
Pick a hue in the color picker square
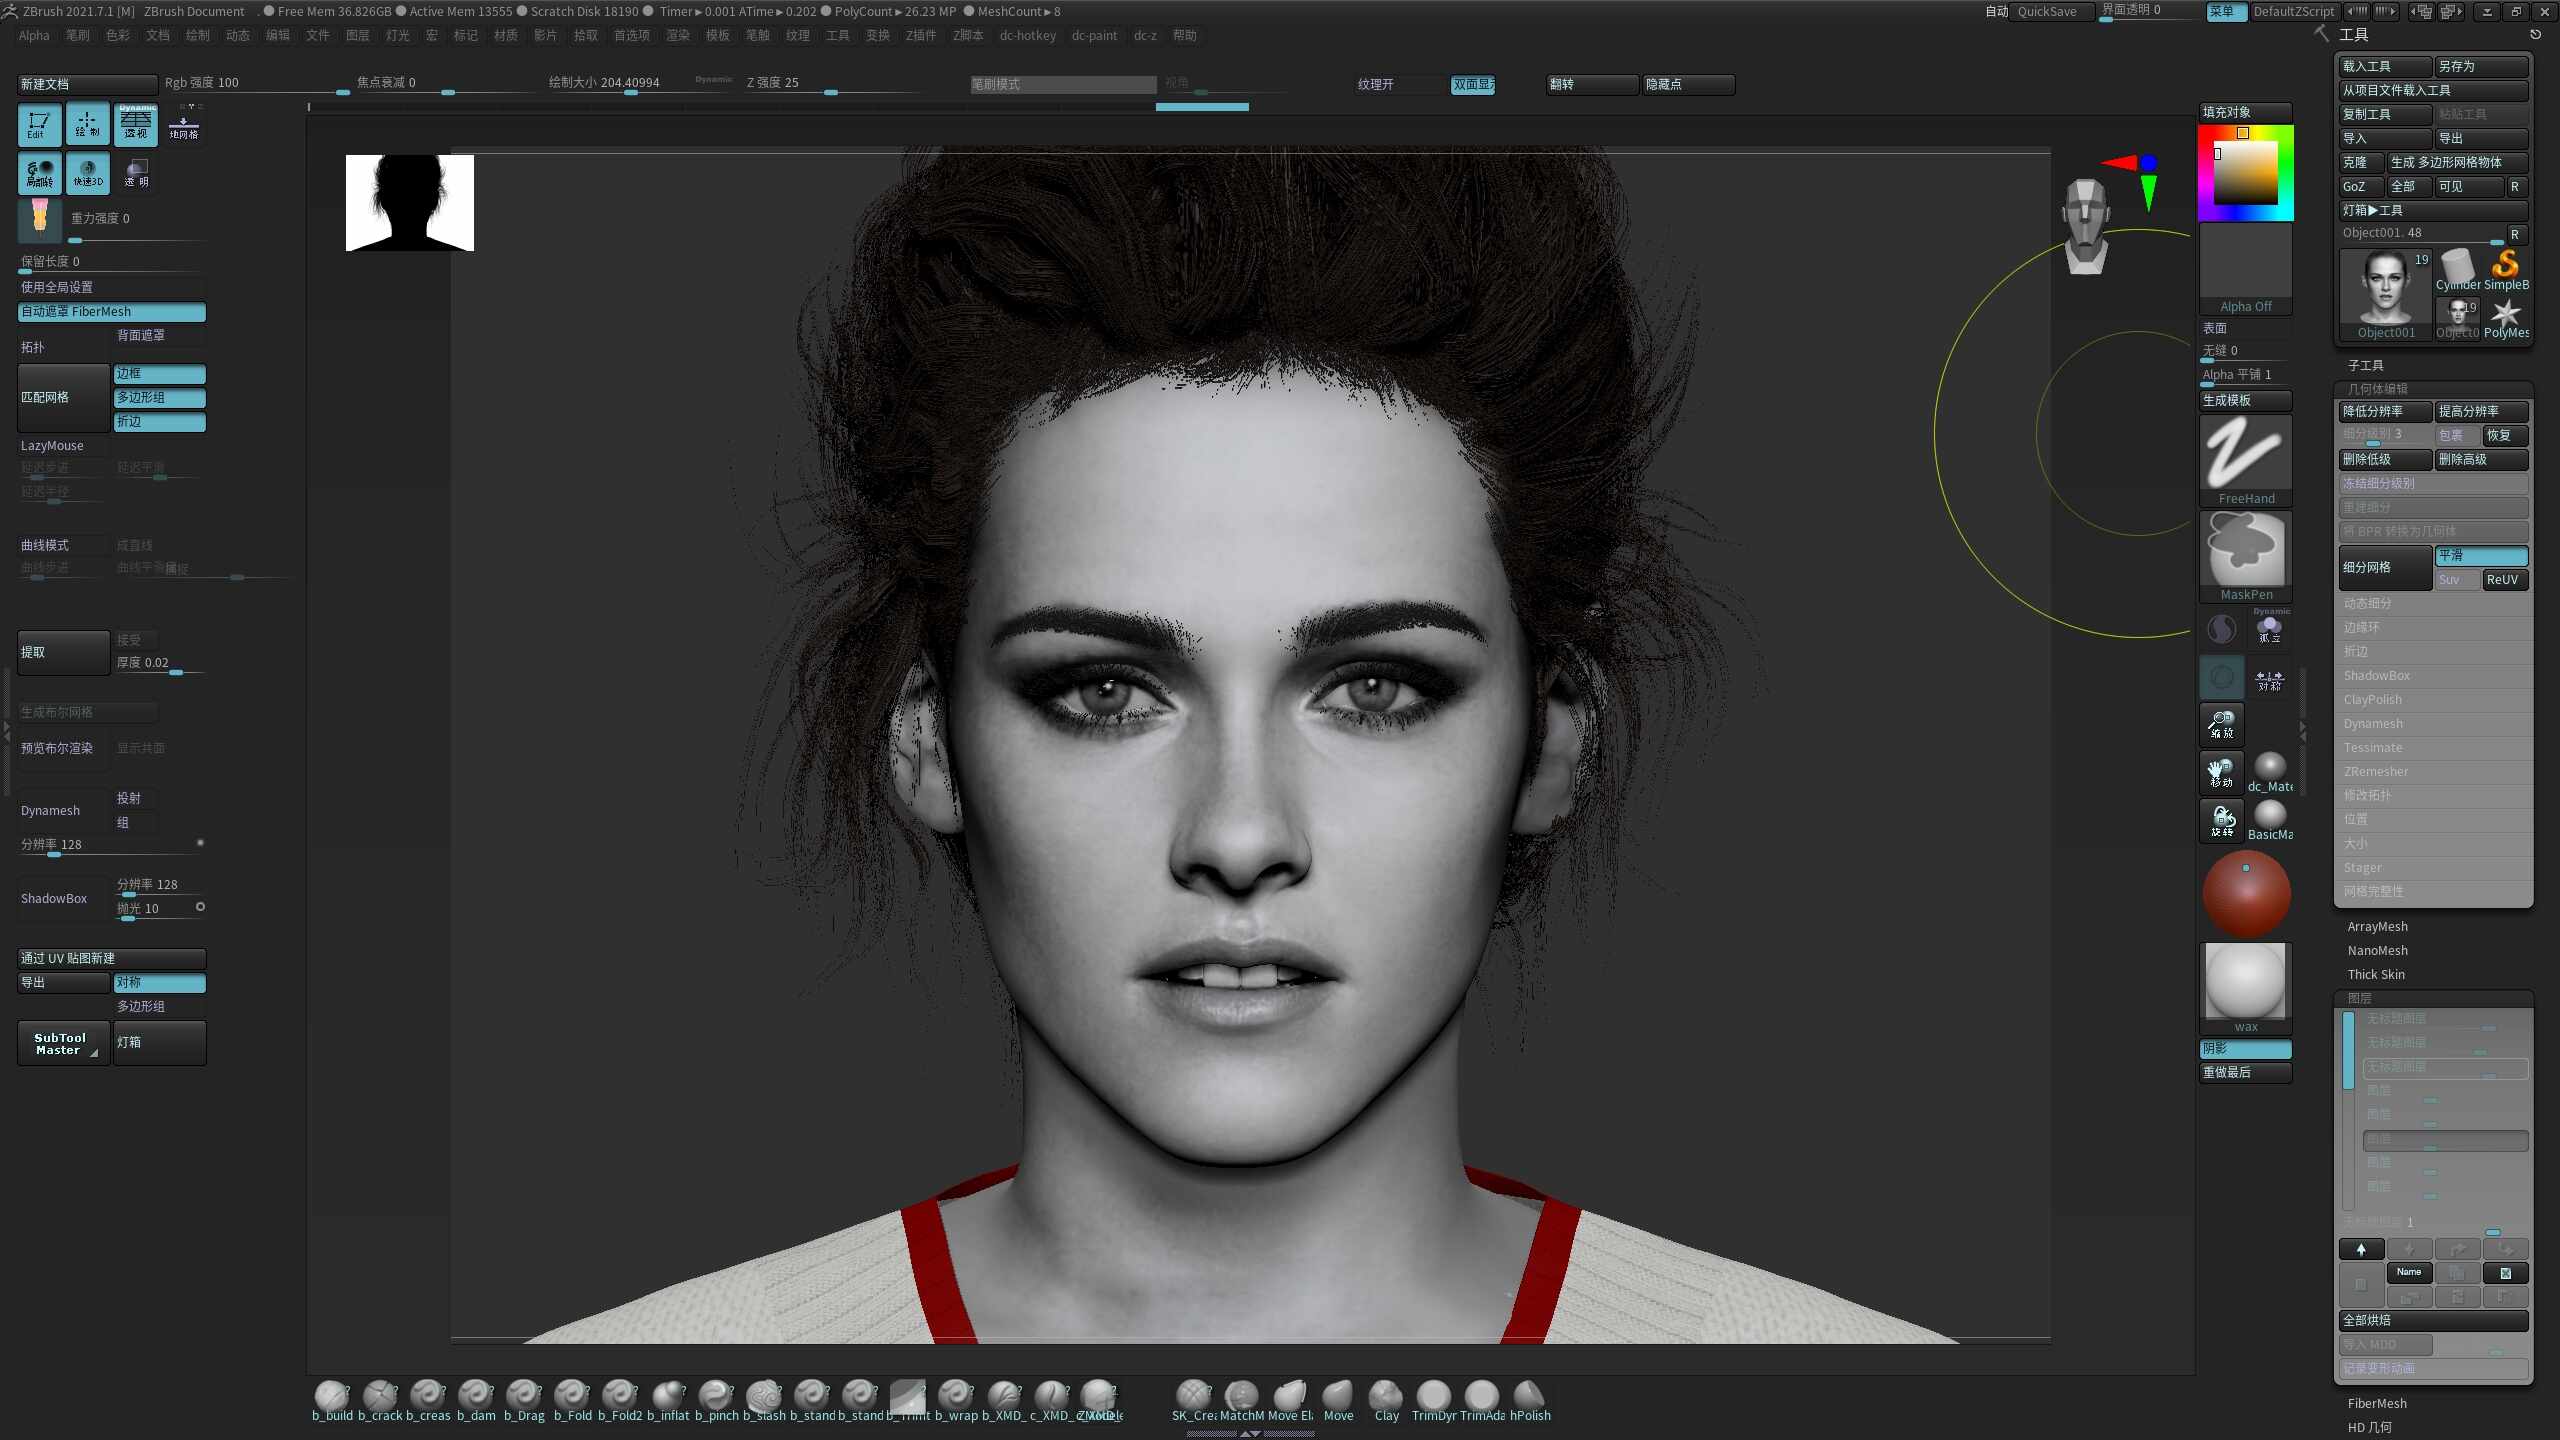click(2245, 172)
